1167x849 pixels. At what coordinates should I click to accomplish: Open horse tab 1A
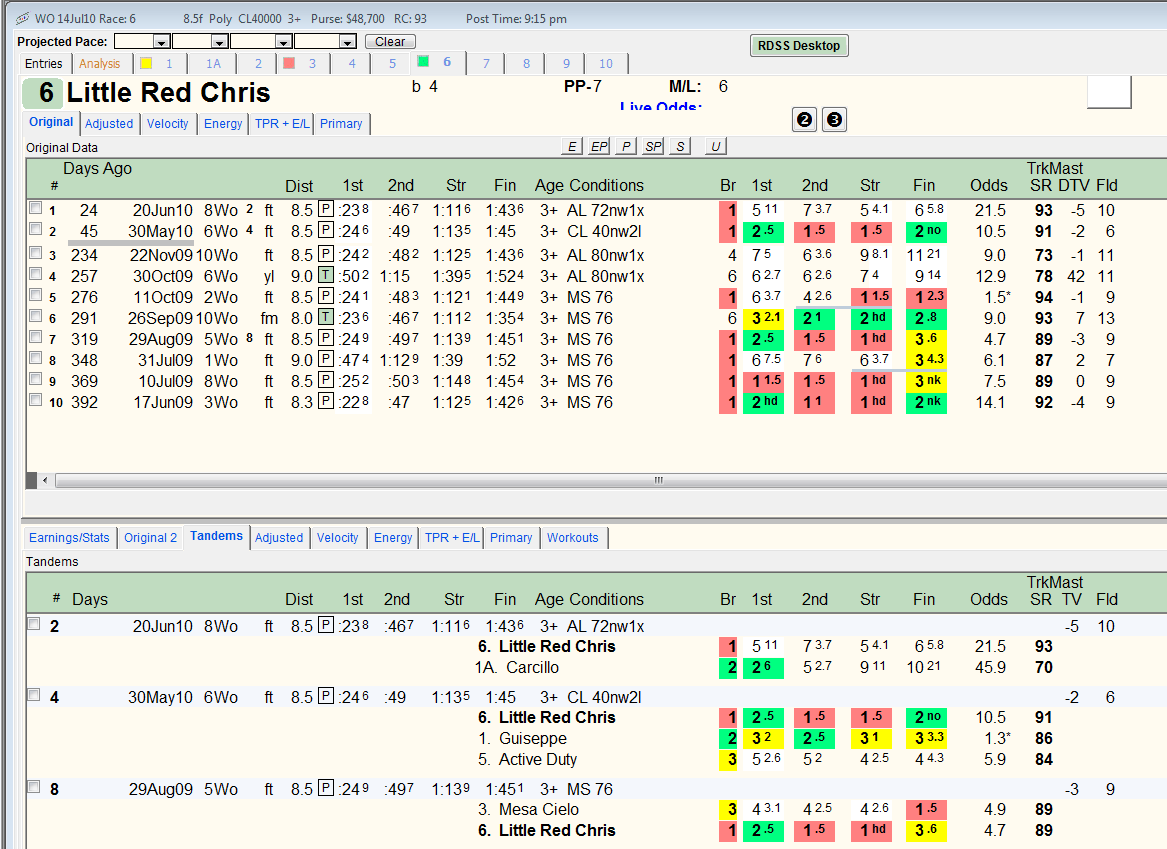pyautogui.click(x=213, y=64)
